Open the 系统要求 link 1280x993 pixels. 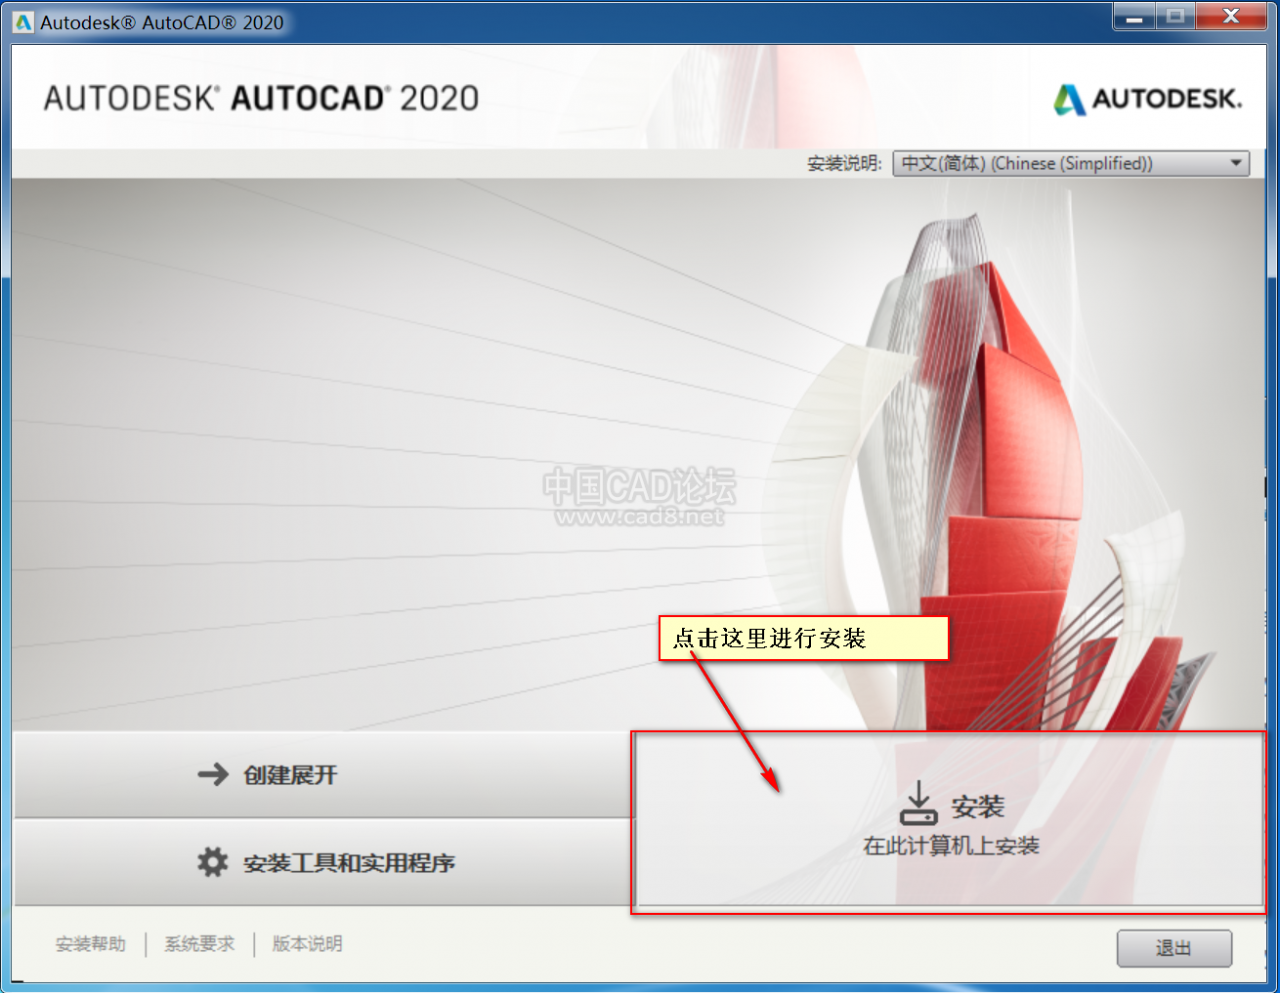pyautogui.click(x=200, y=944)
